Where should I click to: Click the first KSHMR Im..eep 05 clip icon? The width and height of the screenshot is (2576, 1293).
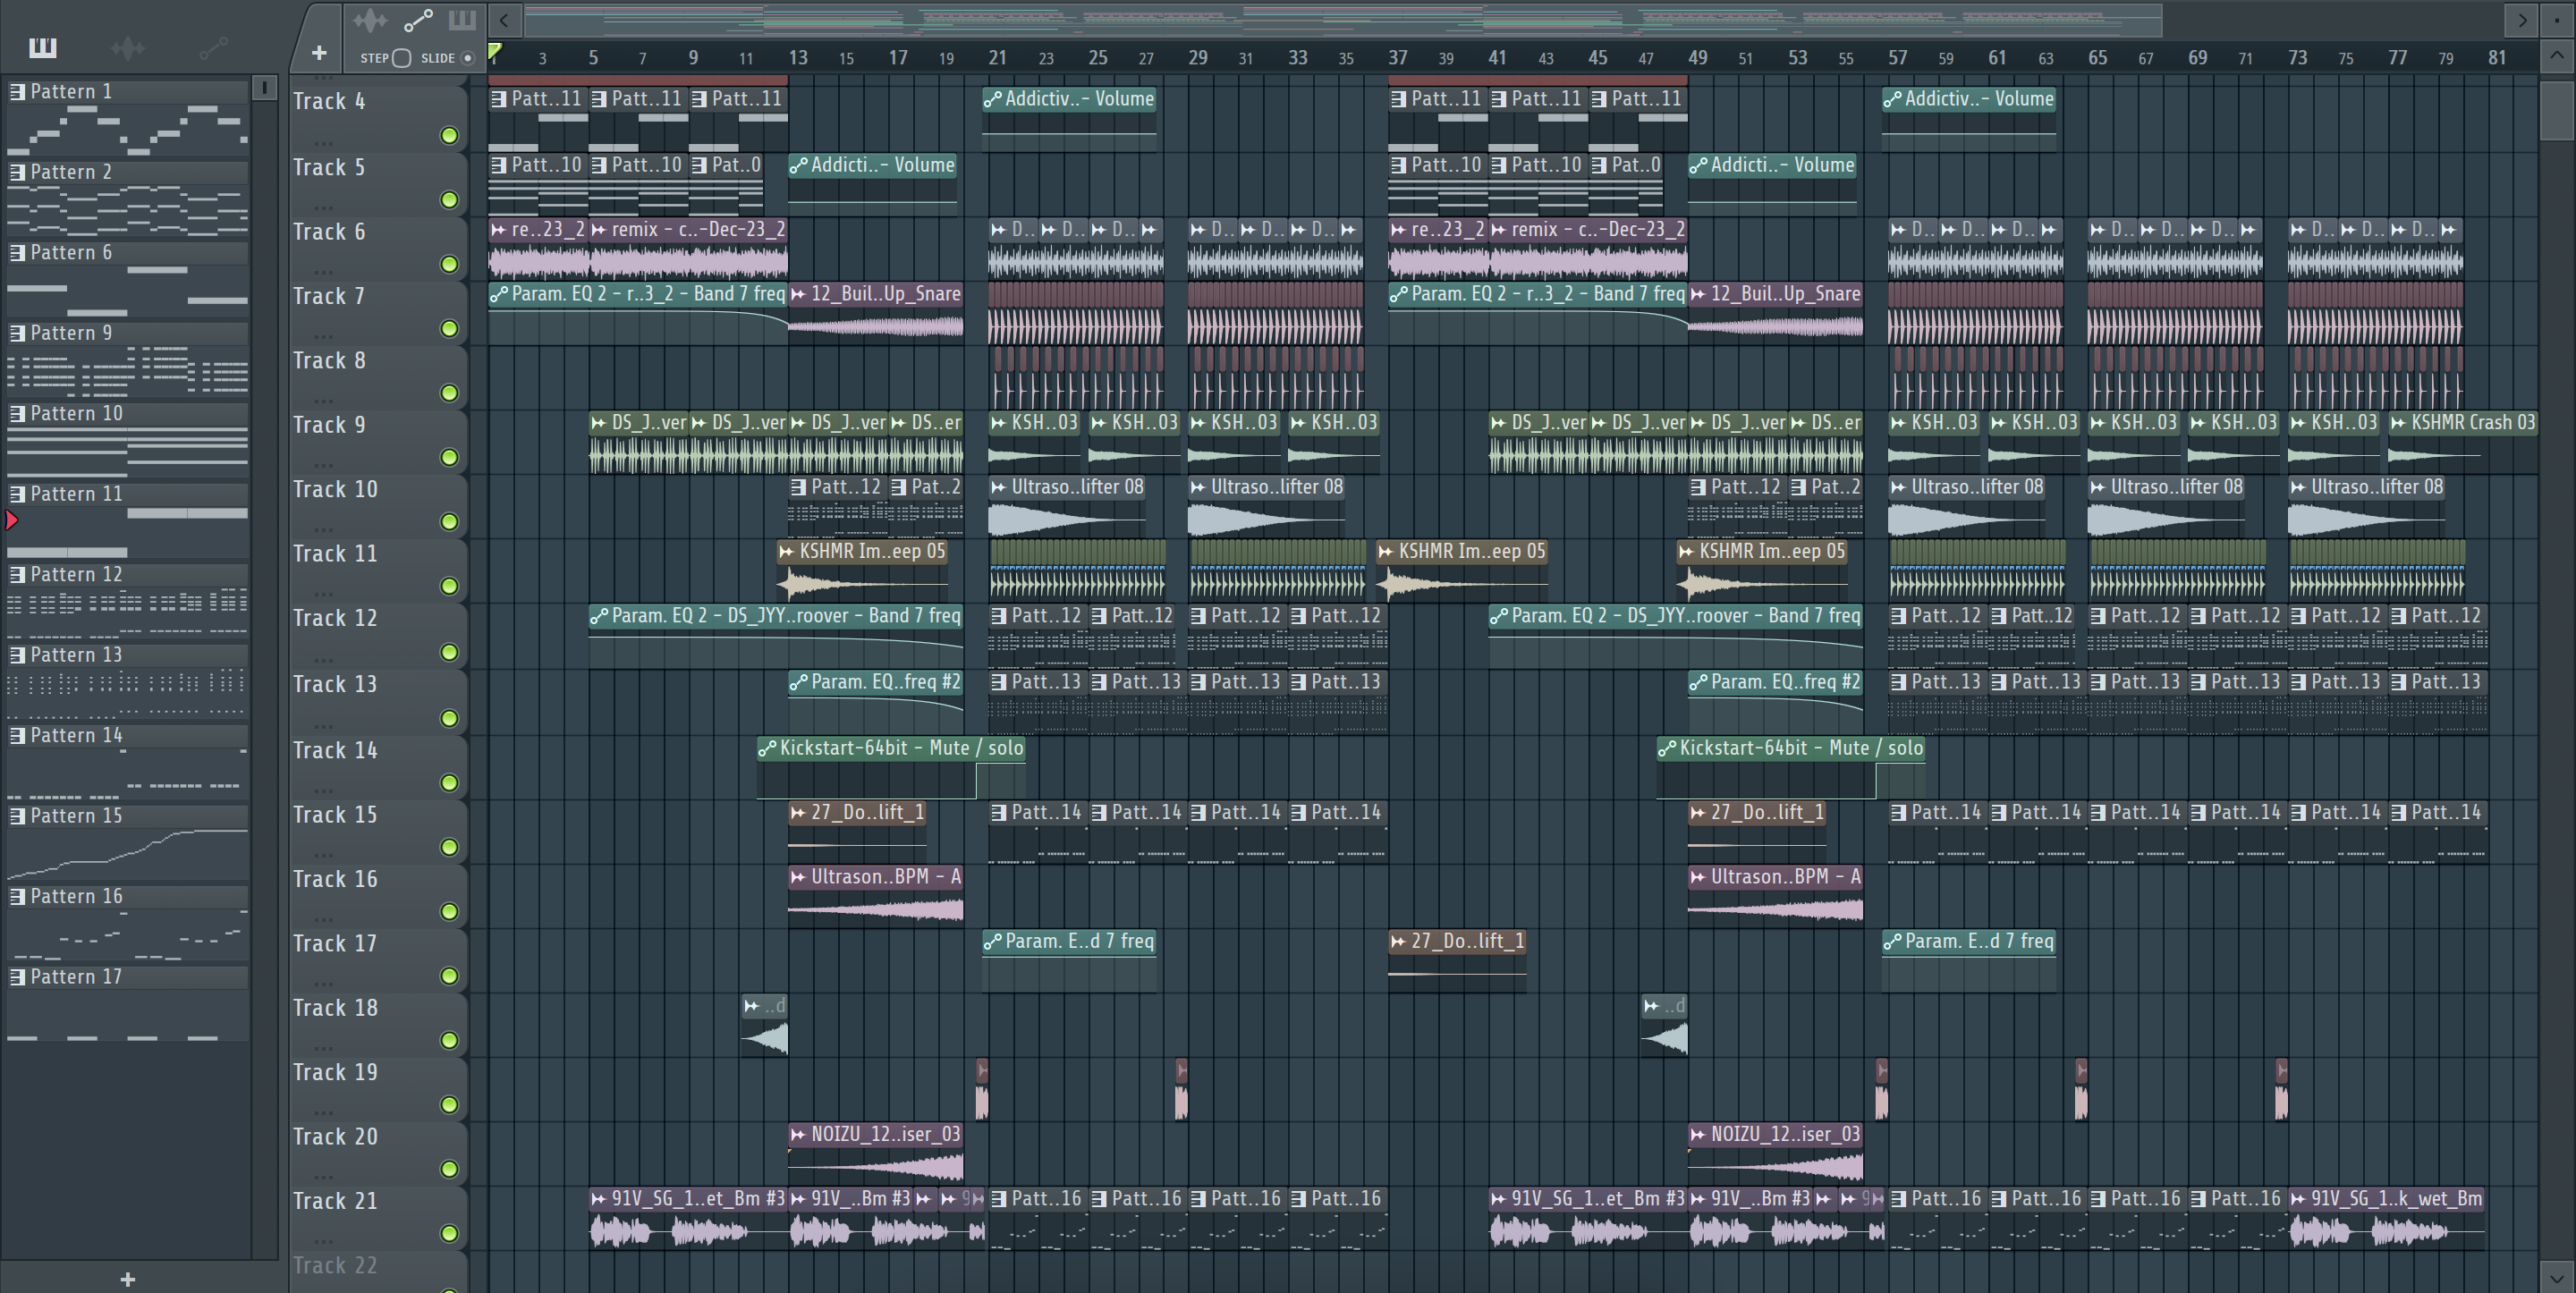point(787,551)
